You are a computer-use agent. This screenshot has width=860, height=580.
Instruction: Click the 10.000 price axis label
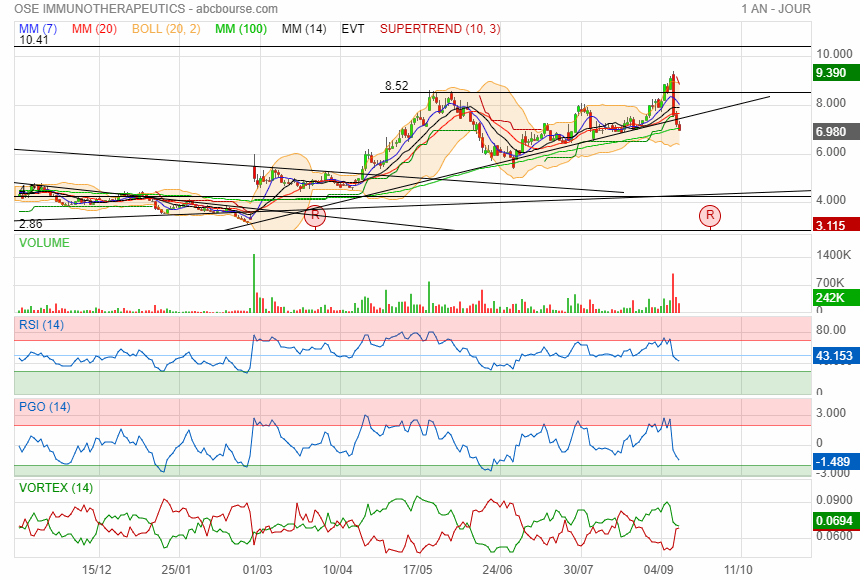click(834, 54)
